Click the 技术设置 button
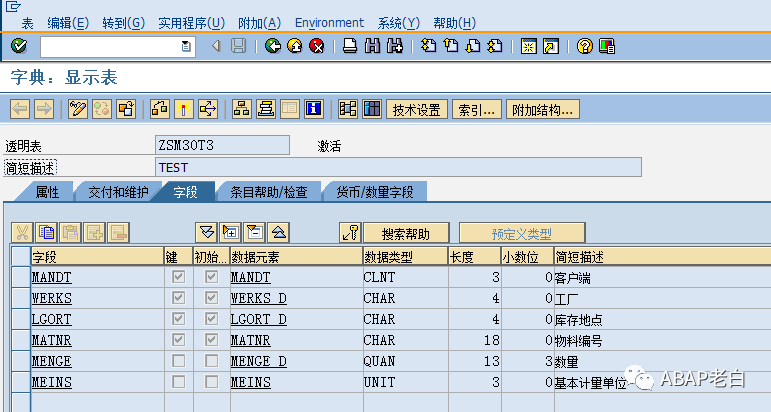This screenshot has height=412, width=771. point(417,109)
